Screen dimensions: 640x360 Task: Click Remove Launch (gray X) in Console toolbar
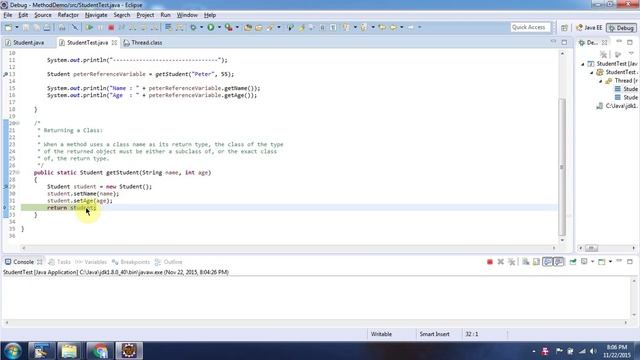pyautogui.click(x=500, y=262)
